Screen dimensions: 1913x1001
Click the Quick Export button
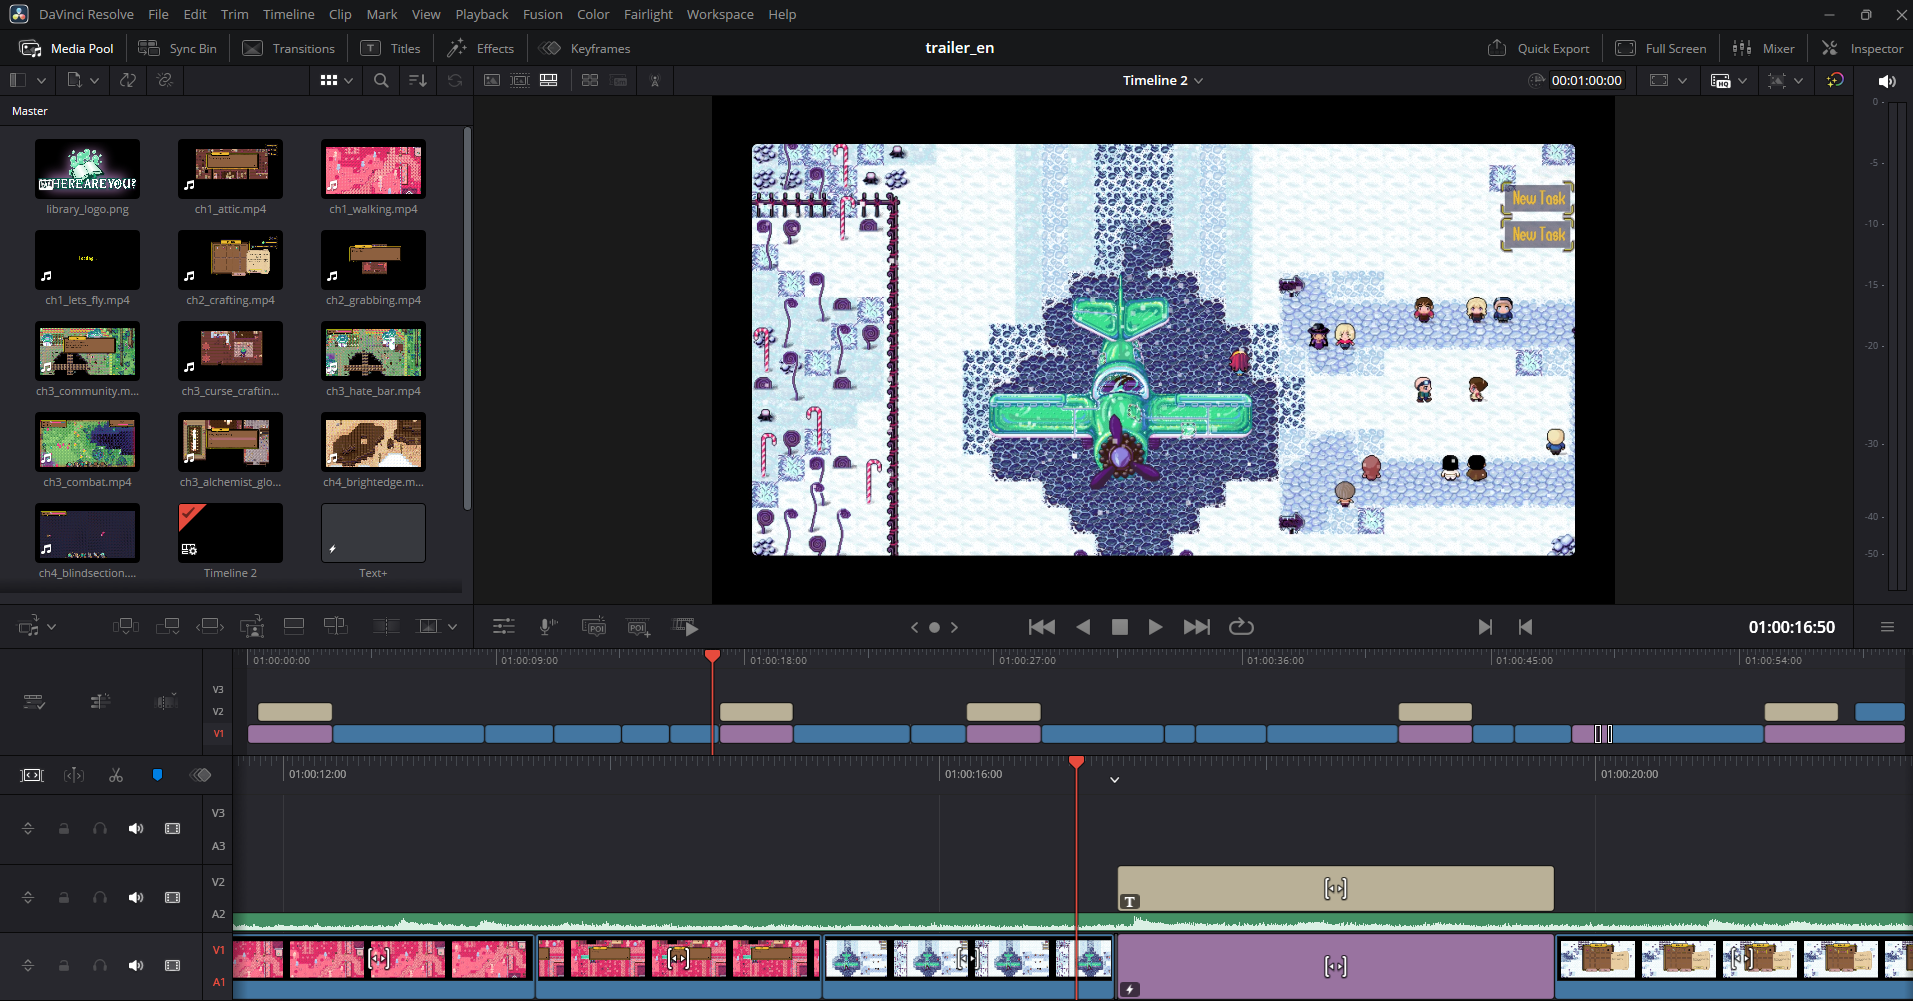tap(1539, 48)
